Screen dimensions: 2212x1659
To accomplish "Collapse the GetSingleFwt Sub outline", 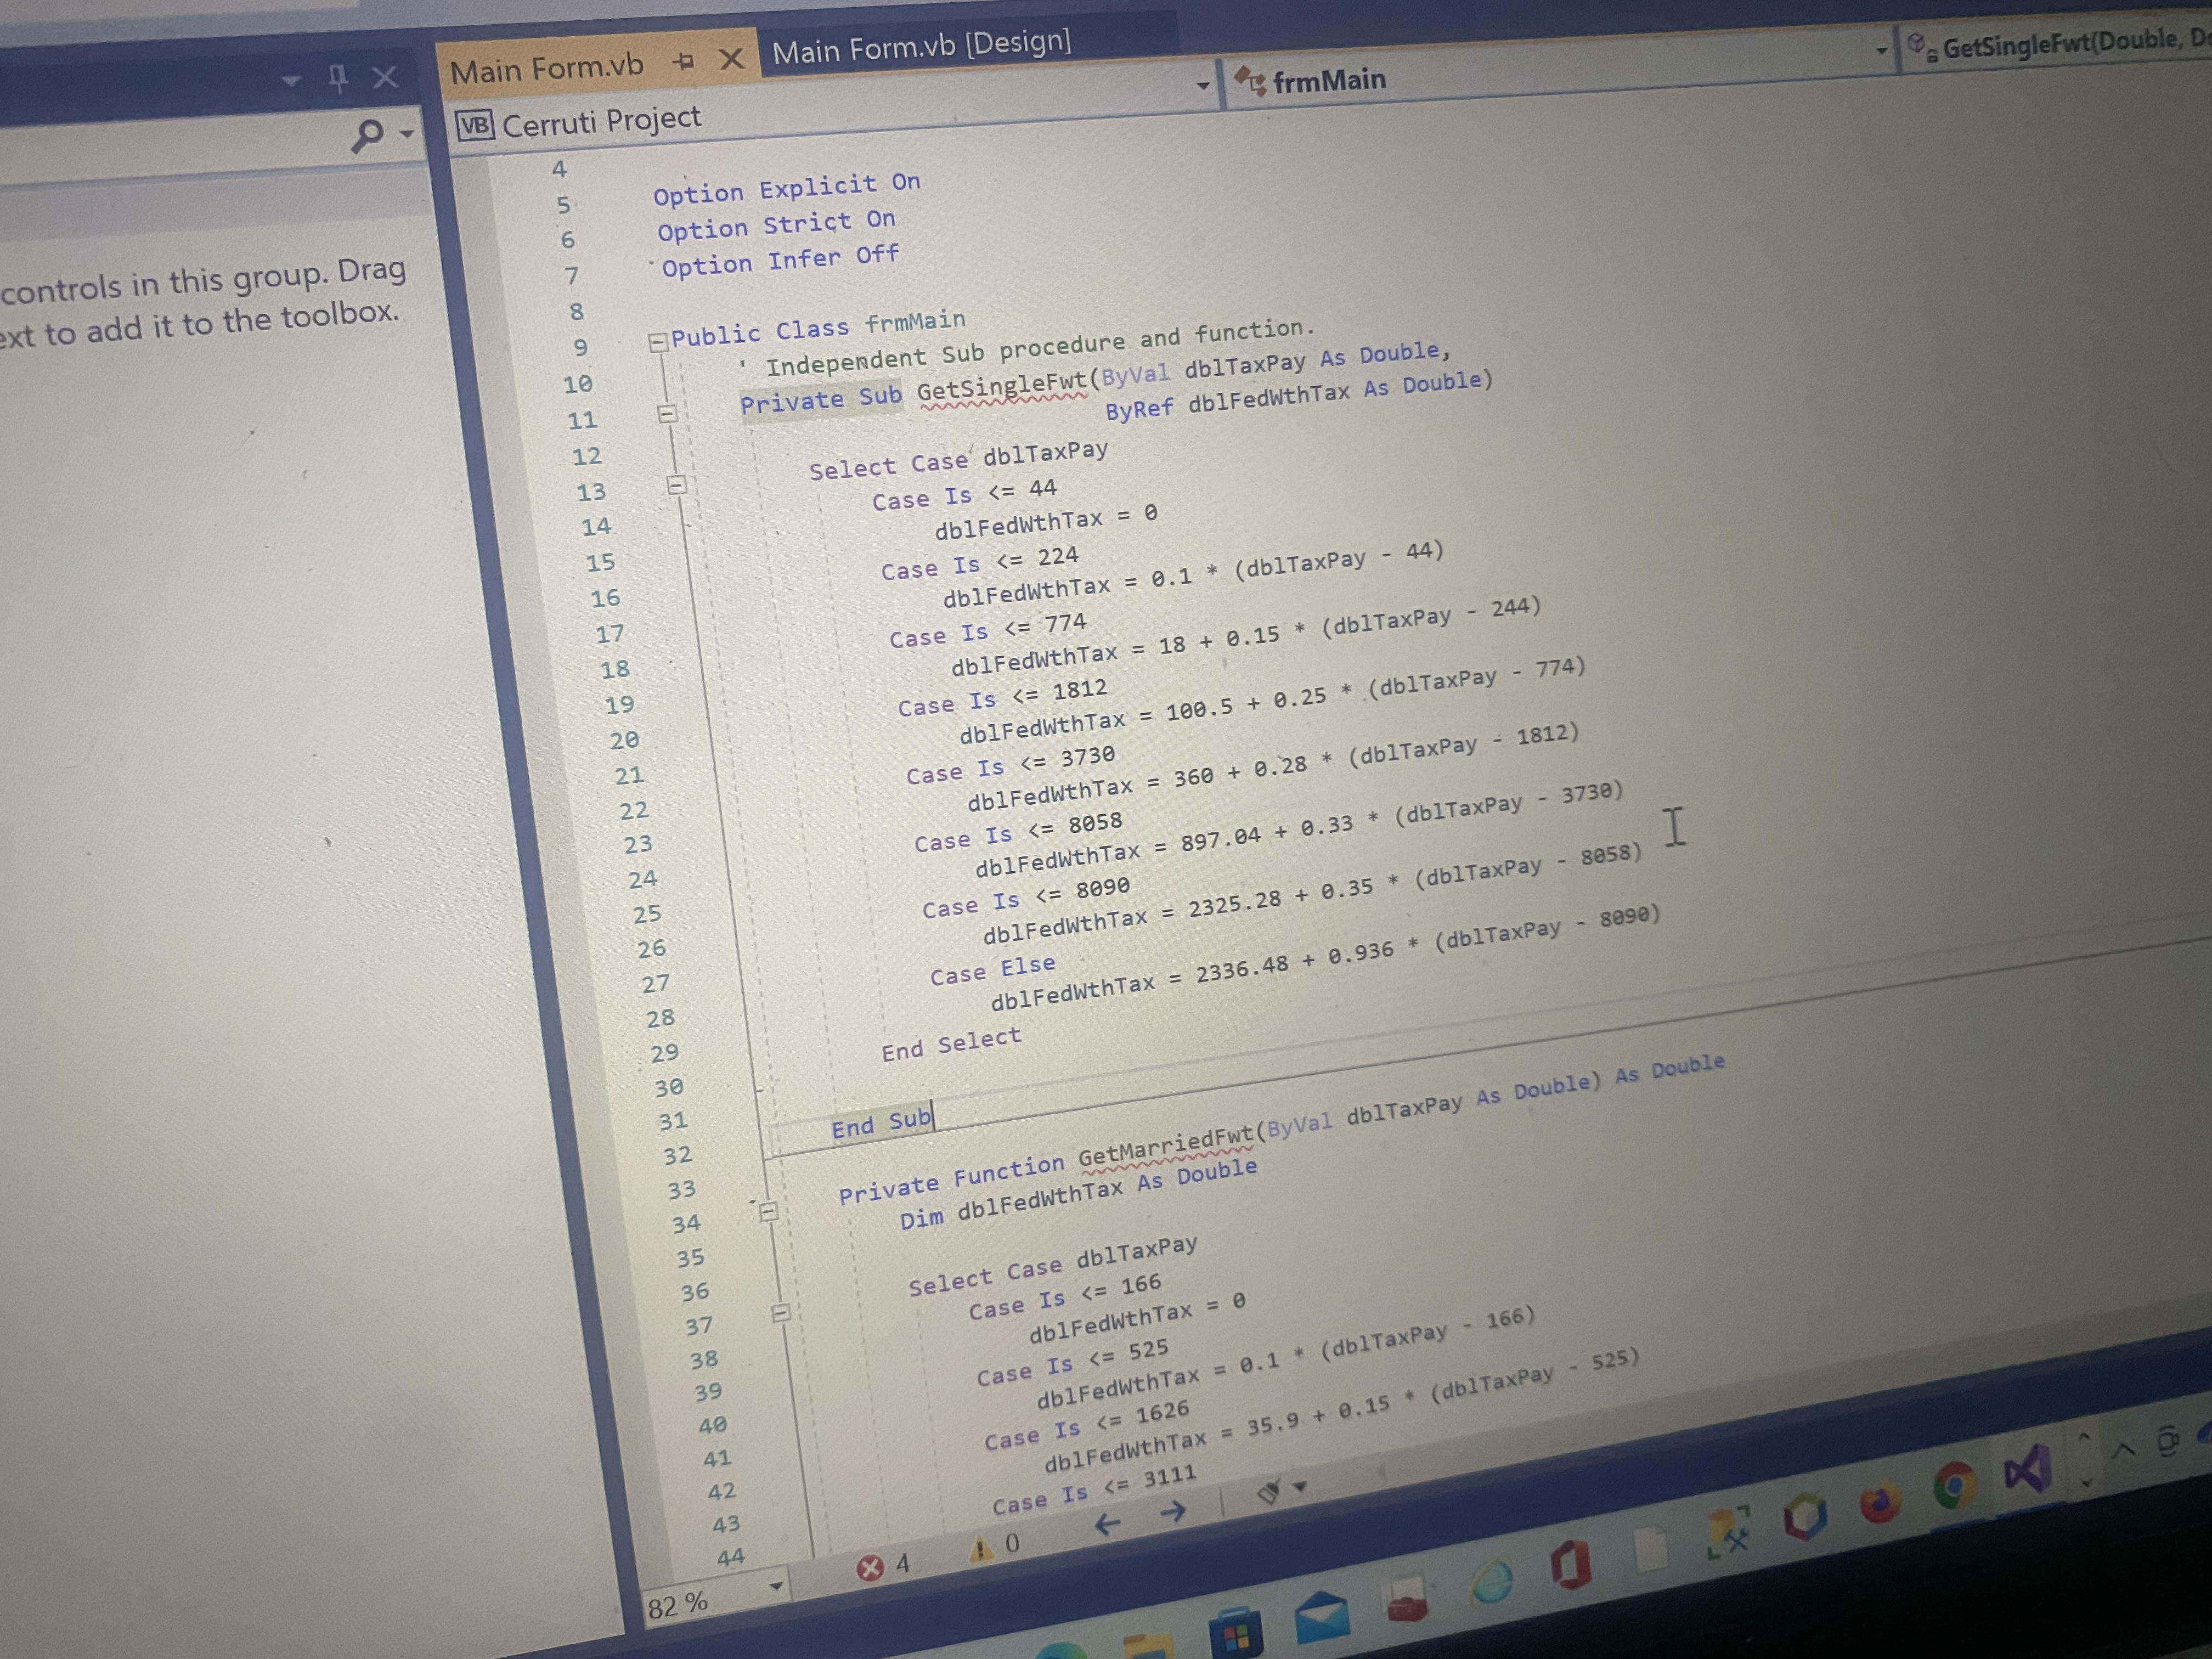I will (x=667, y=414).
